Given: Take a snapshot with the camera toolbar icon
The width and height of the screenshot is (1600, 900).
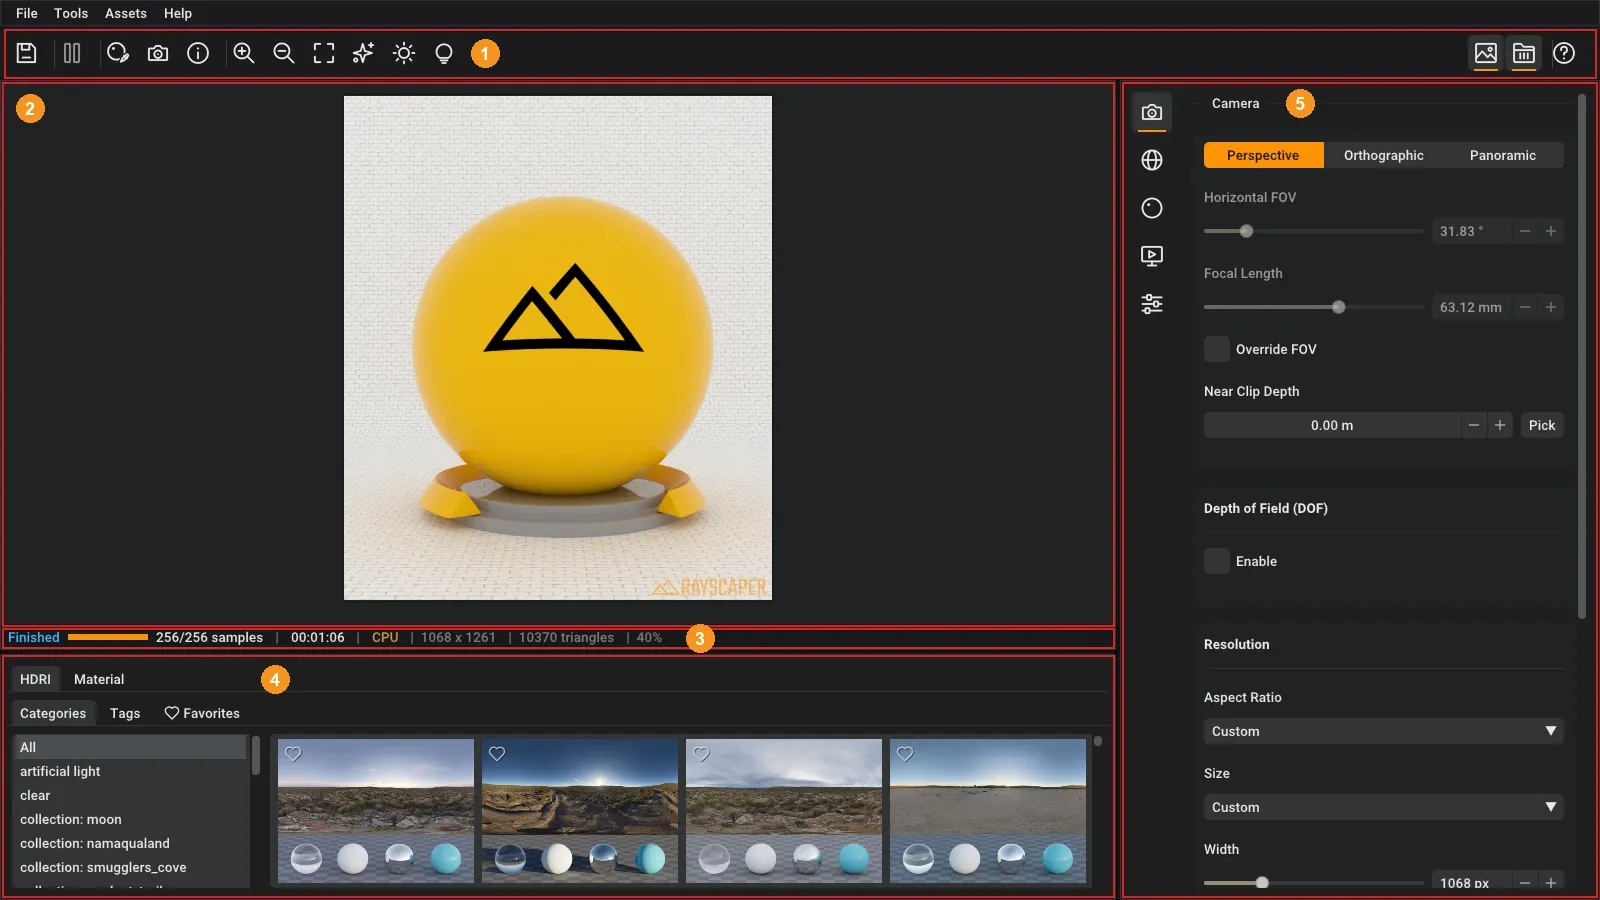Looking at the screenshot, I should (x=158, y=53).
